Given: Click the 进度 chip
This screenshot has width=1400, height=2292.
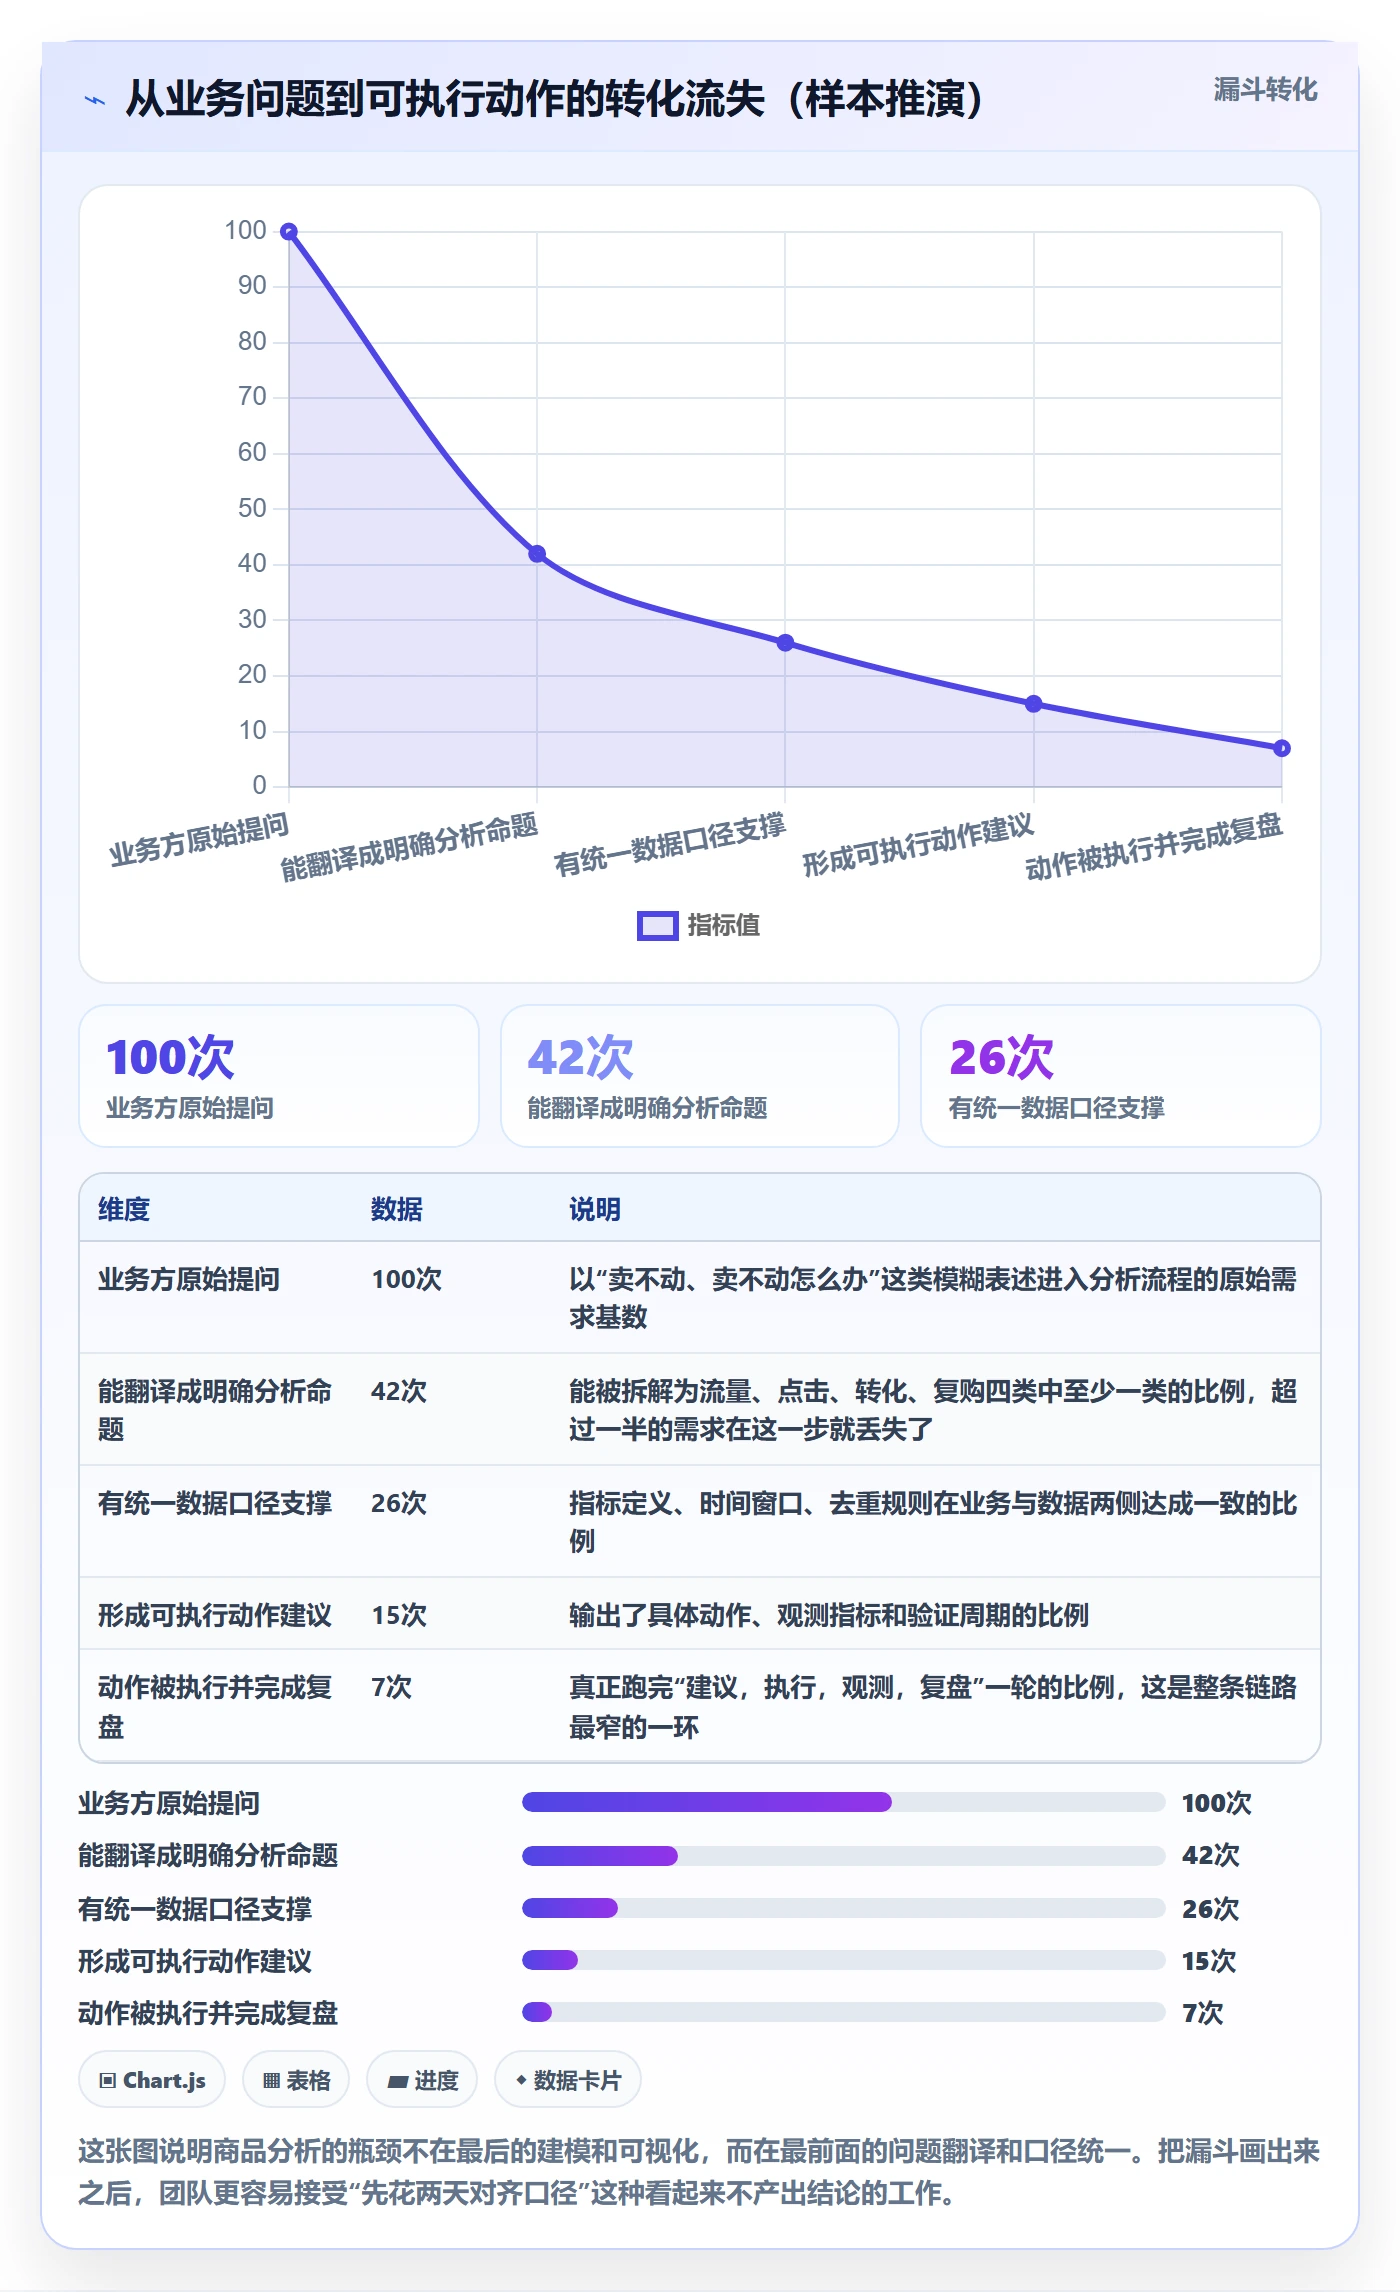Looking at the screenshot, I should pyautogui.click(x=422, y=2081).
